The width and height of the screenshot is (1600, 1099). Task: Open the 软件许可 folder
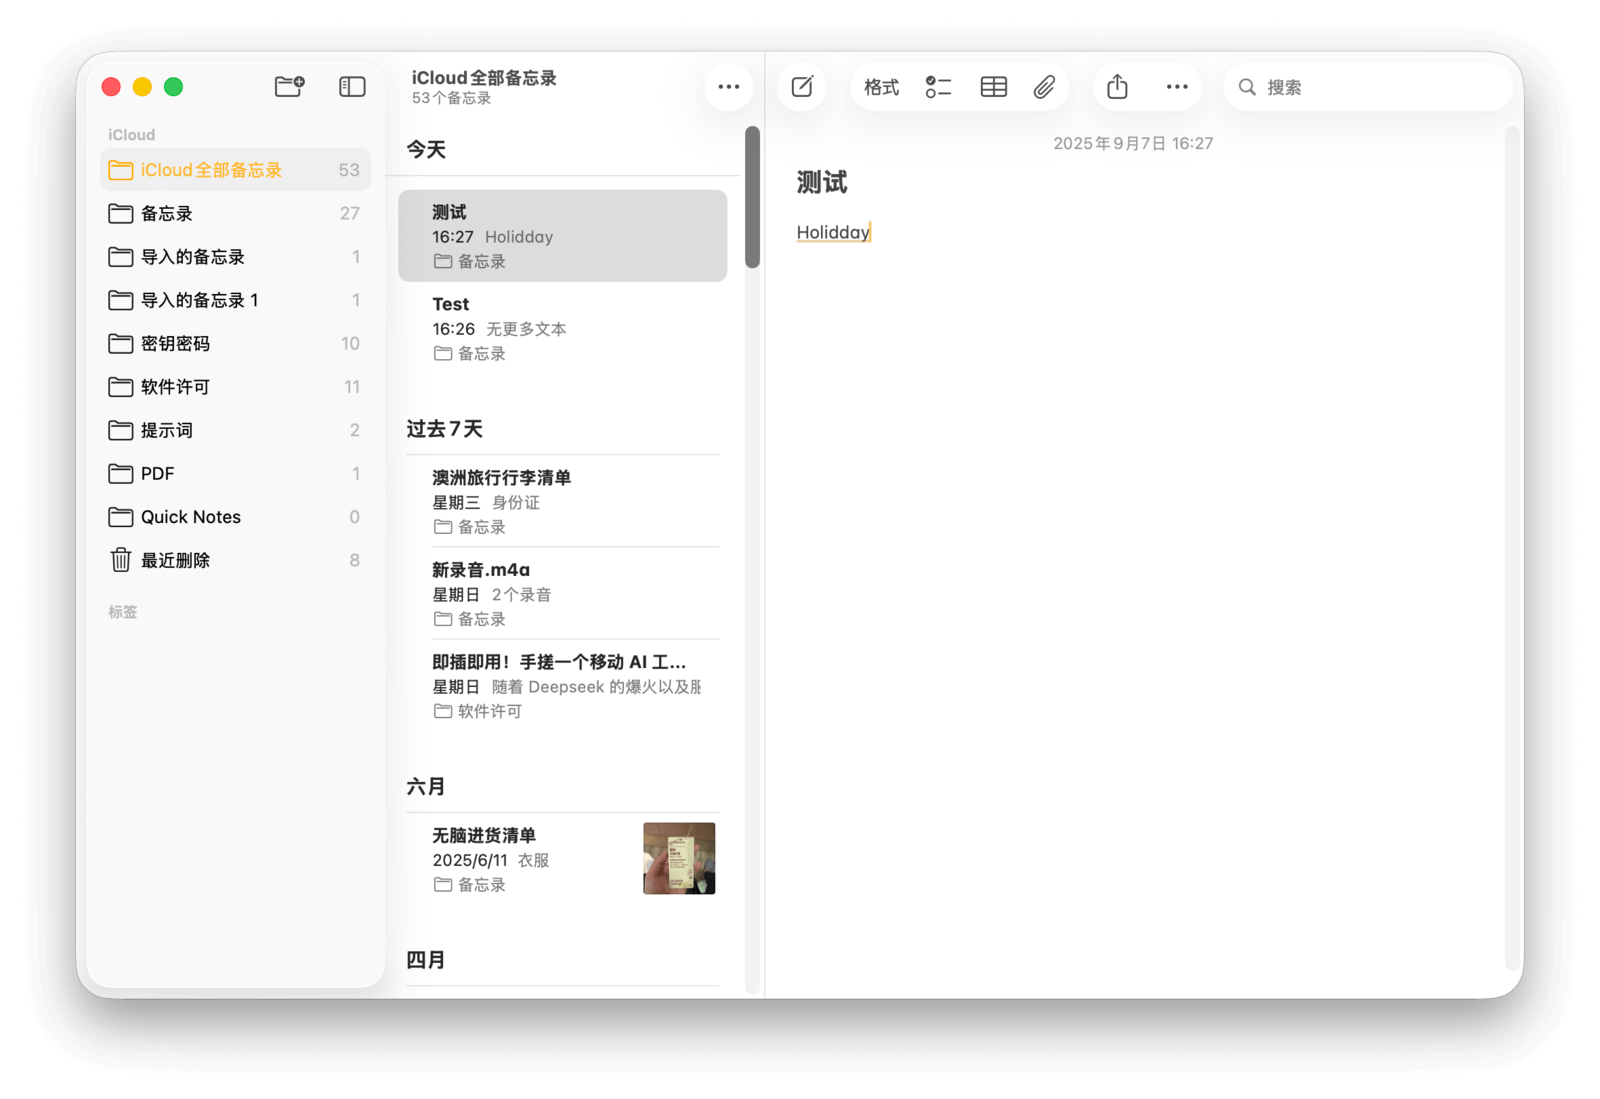[175, 387]
